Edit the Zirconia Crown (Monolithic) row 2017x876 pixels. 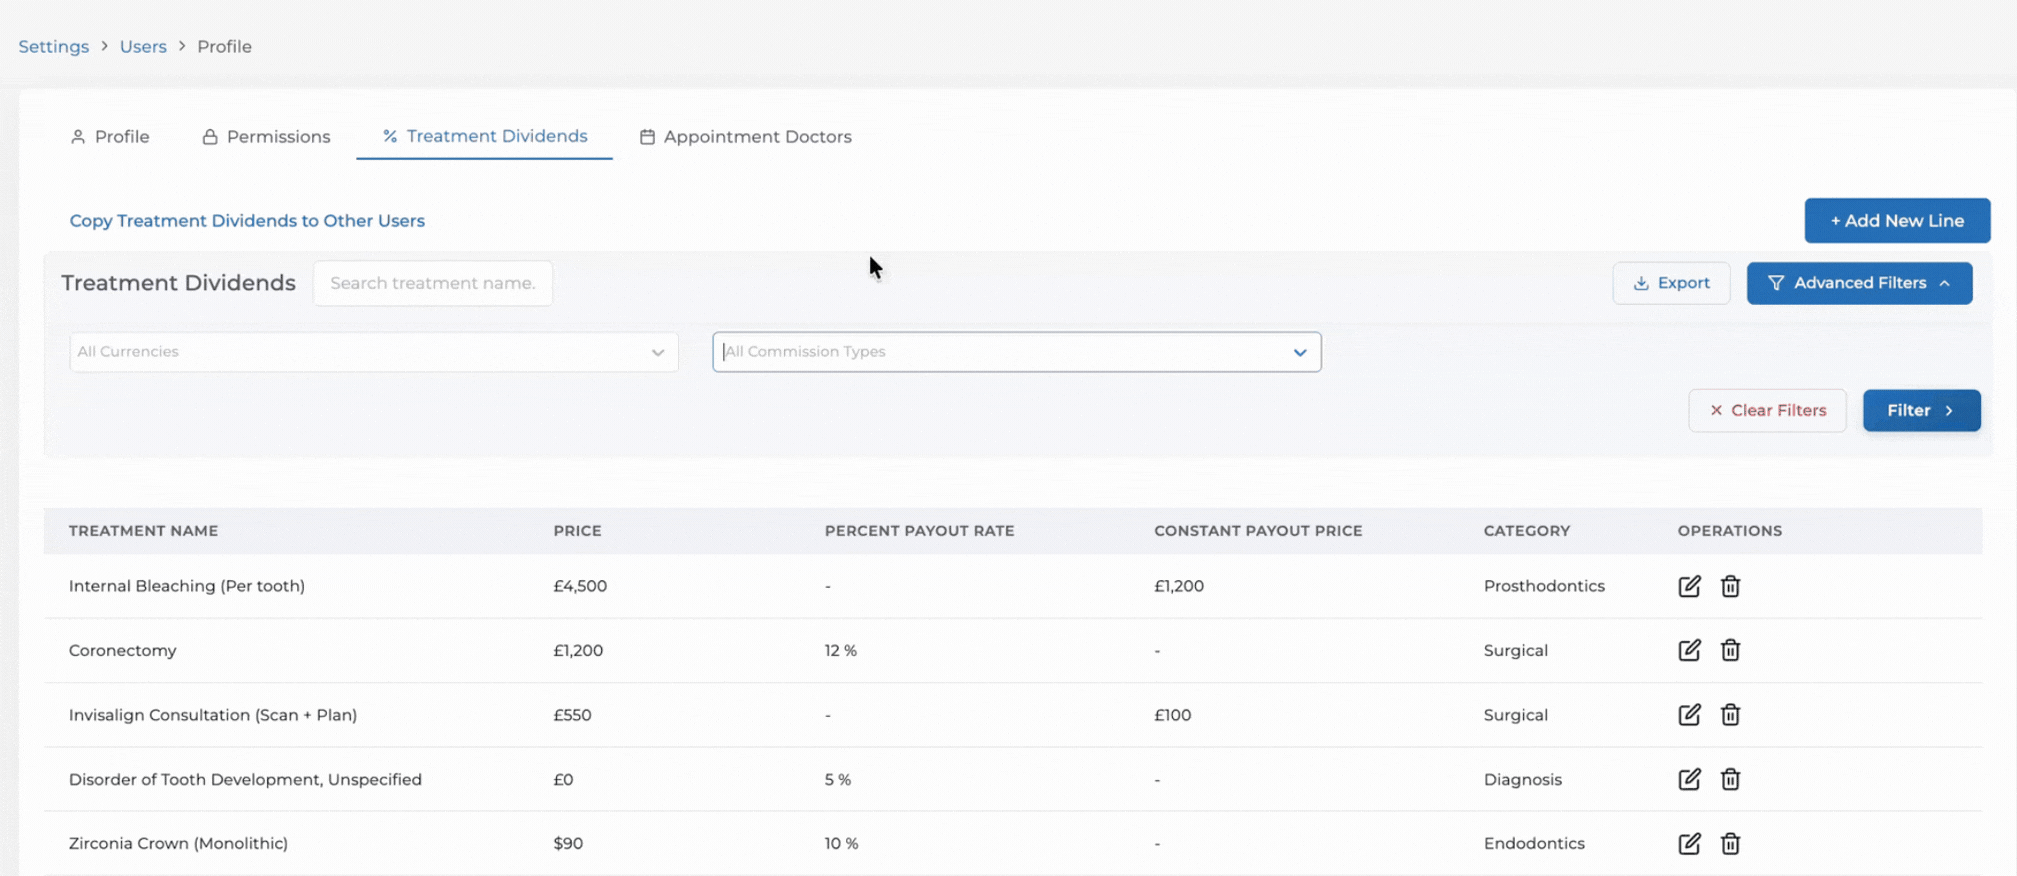[1689, 844]
